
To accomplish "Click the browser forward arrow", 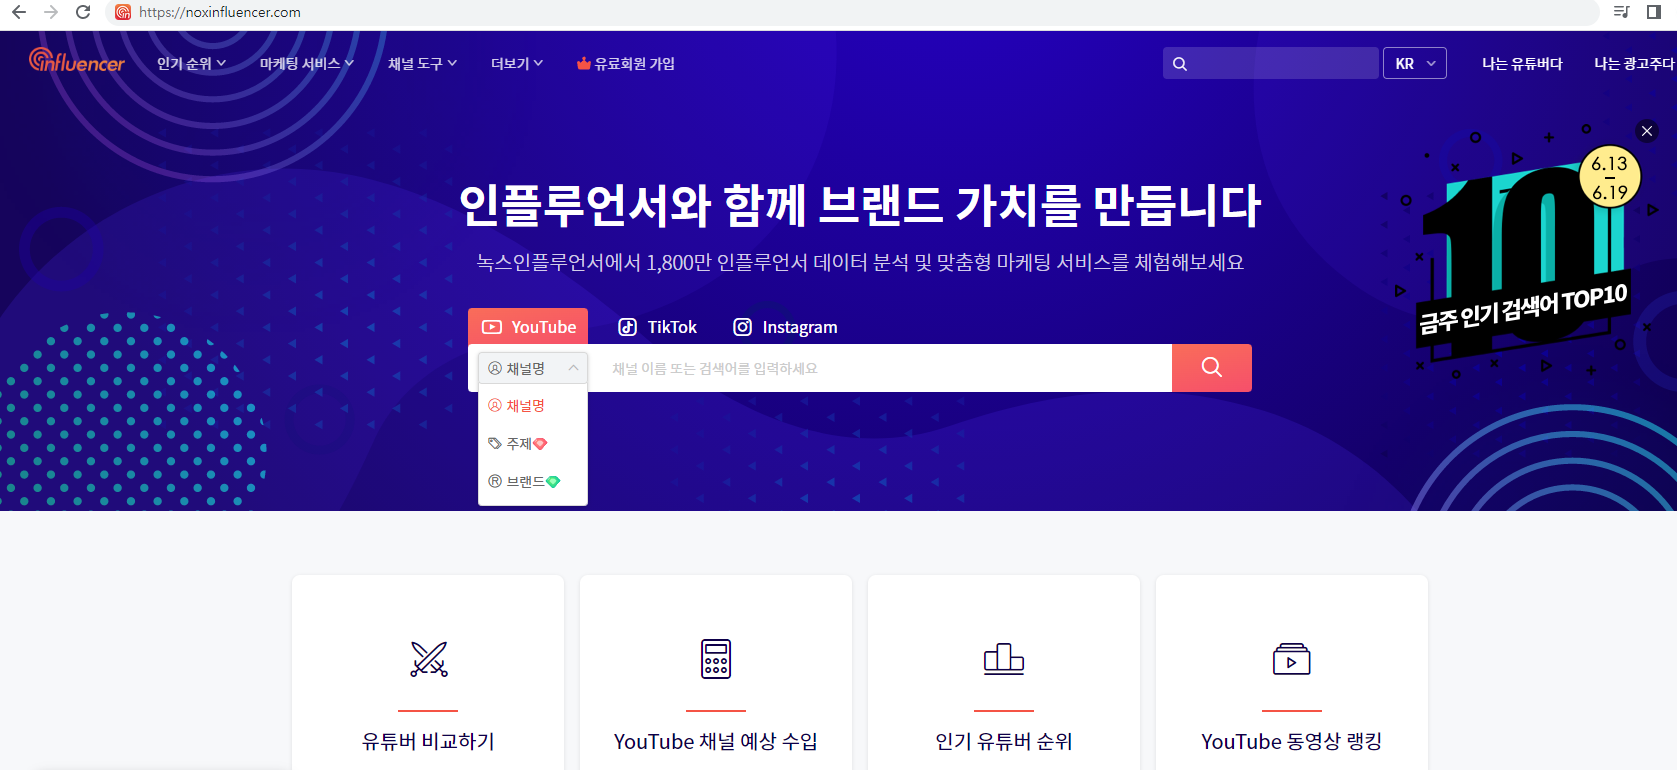I will click(51, 12).
